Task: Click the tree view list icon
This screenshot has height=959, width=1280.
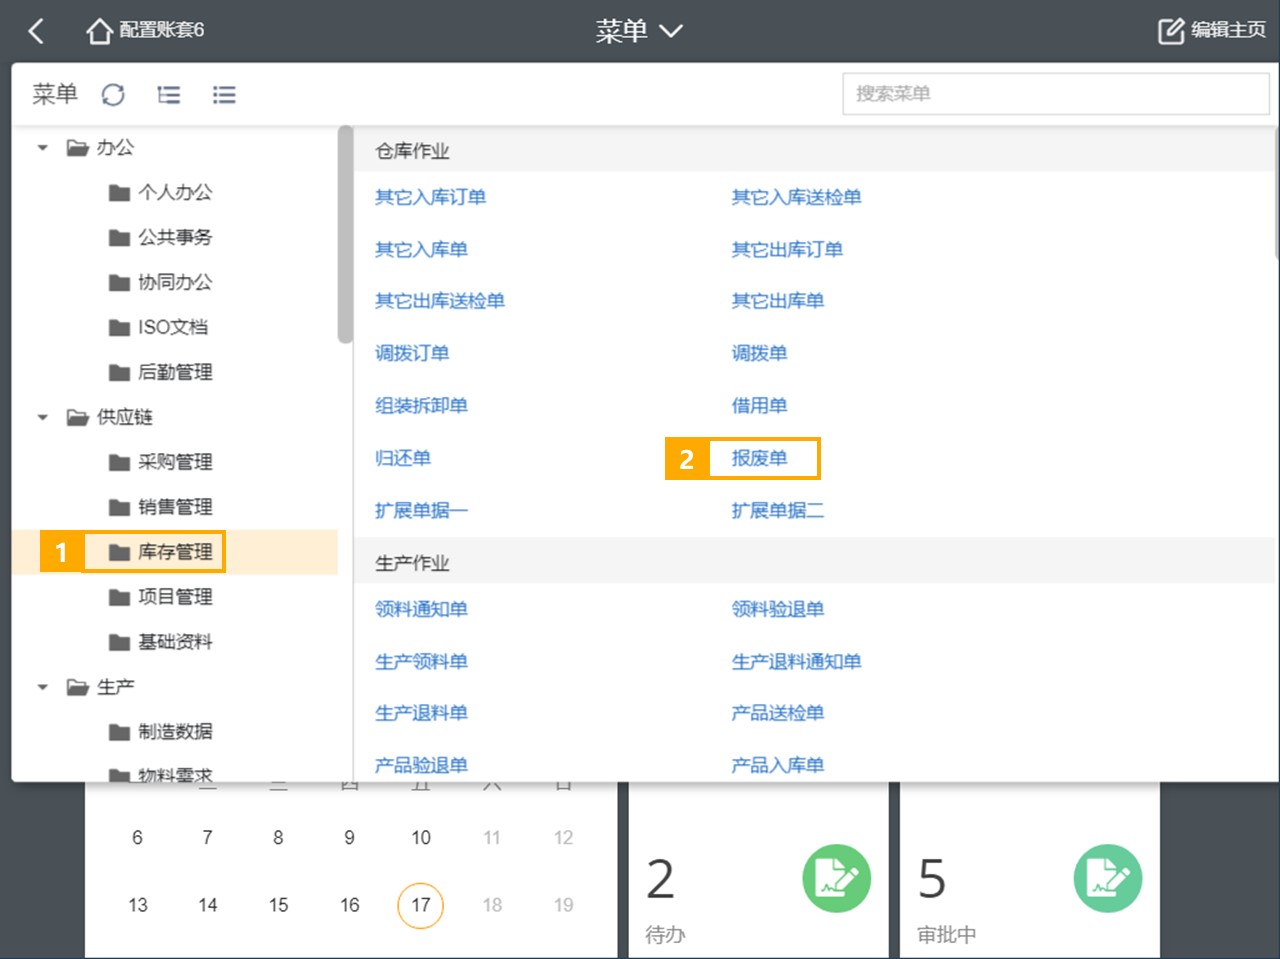Action: [x=169, y=95]
